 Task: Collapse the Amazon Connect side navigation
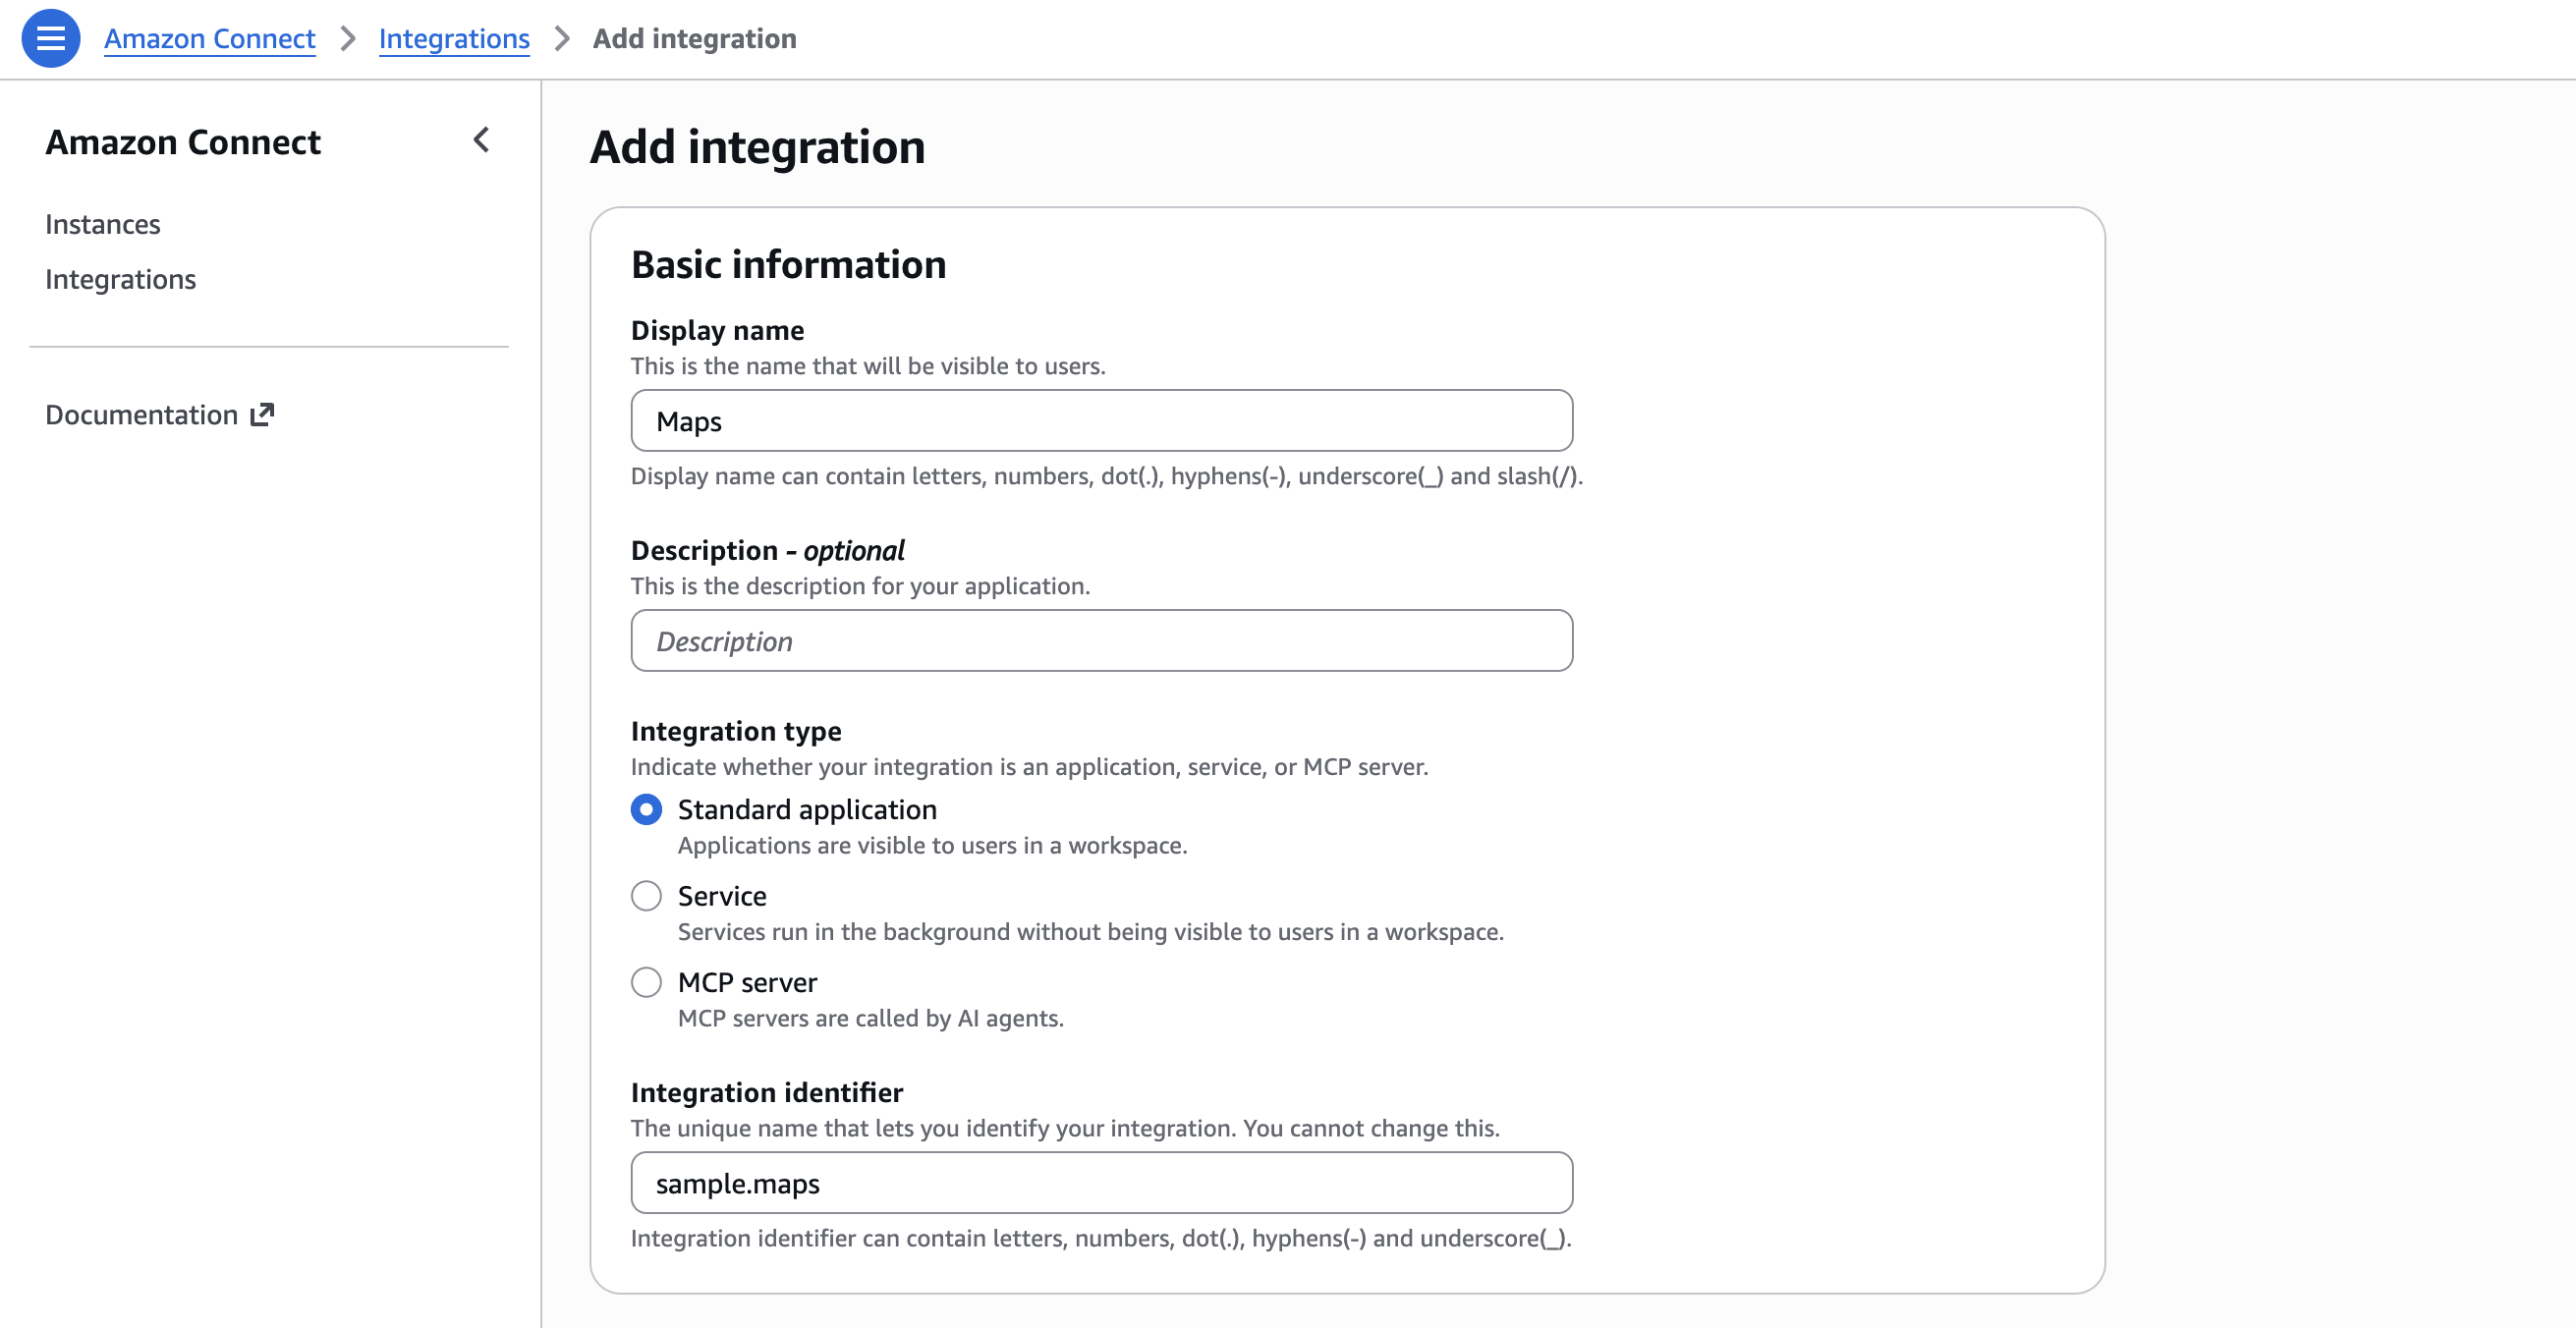click(x=481, y=140)
